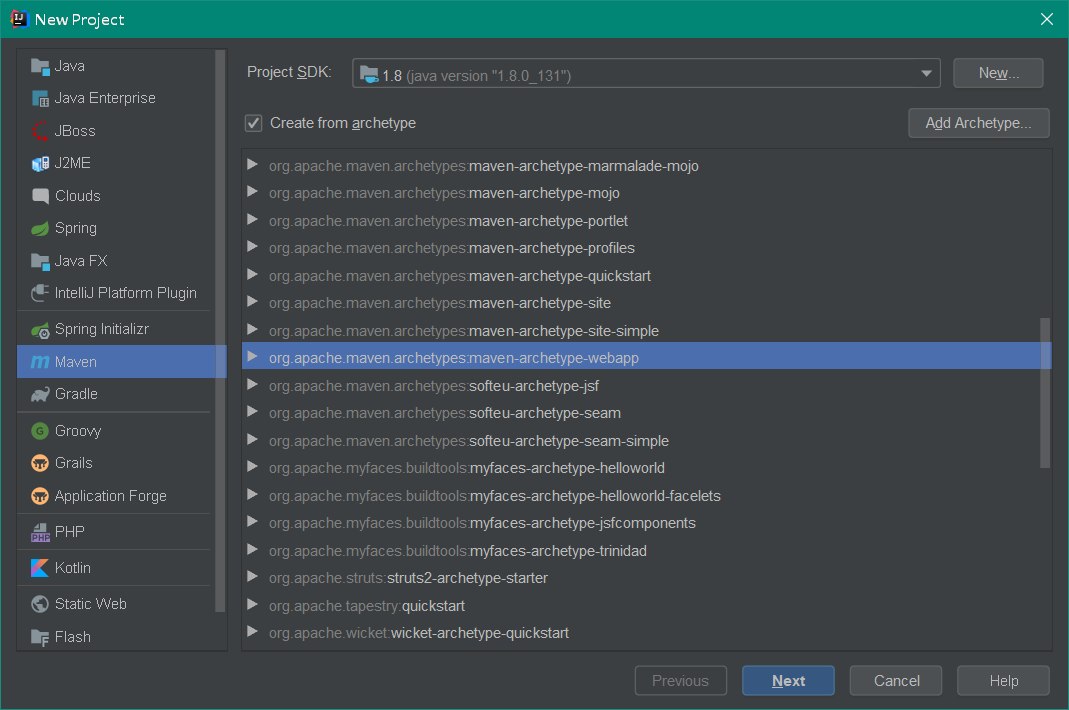Select the maven-archetype-profiles row
This screenshot has height=710, width=1069.
coord(646,248)
